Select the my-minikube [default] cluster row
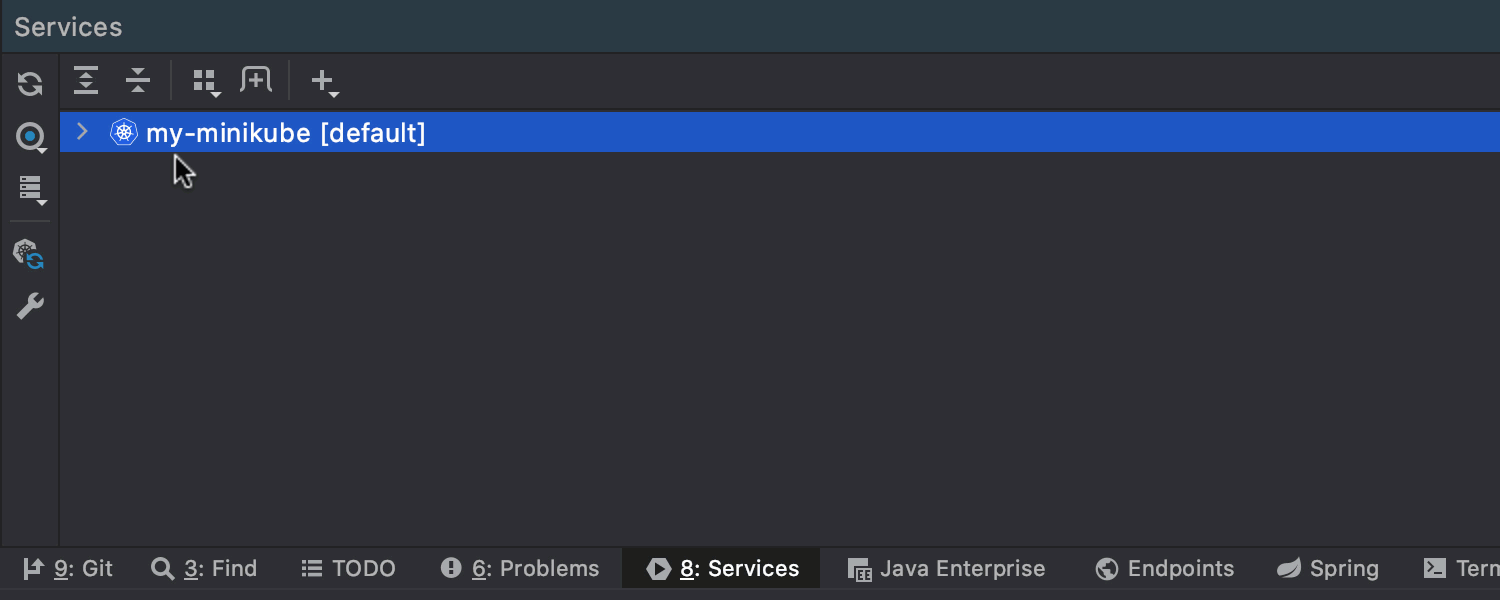Image resolution: width=1500 pixels, height=600 pixels. tap(780, 132)
